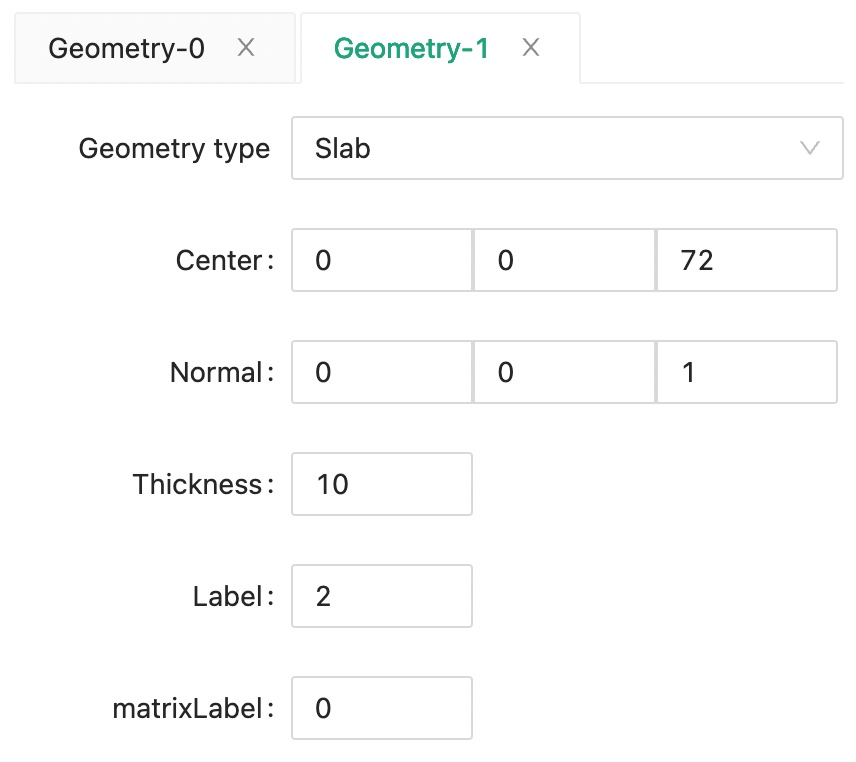Click the "Normal" field label
856x762 pixels.
[x=216, y=373]
